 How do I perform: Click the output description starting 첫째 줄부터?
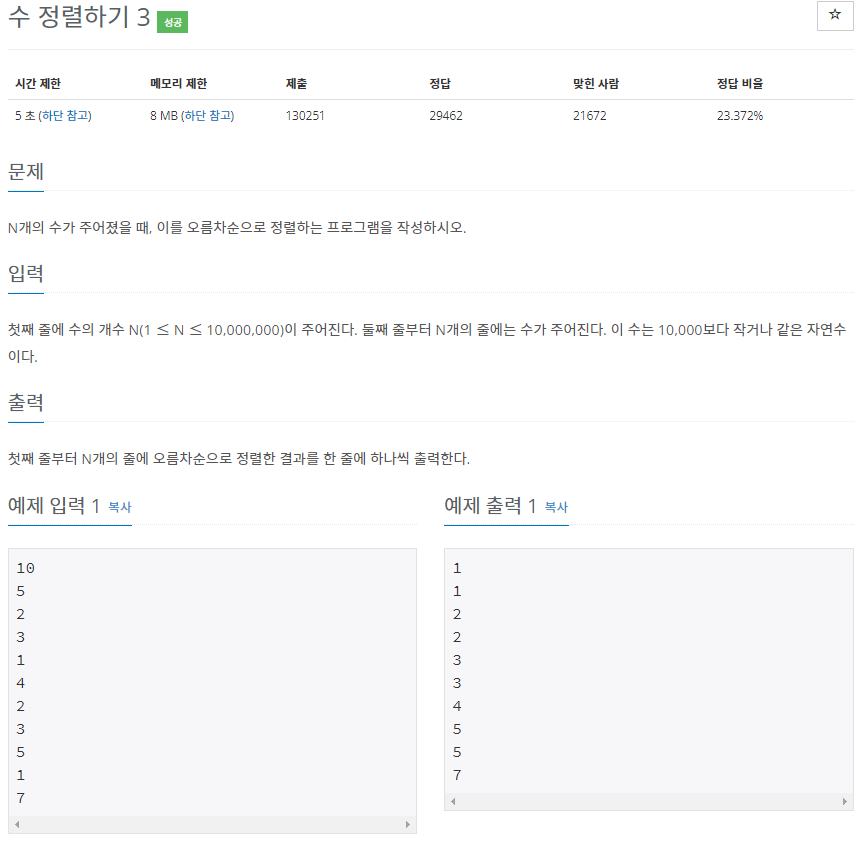coord(239,458)
